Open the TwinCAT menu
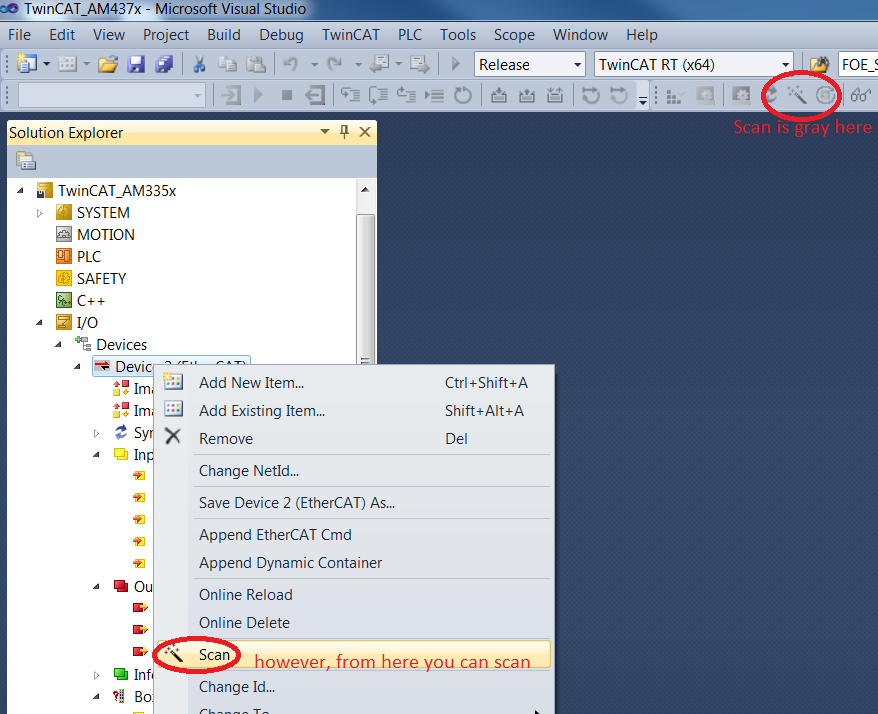The height and width of the screenshot is (714, 878). [x=351, y=35]
